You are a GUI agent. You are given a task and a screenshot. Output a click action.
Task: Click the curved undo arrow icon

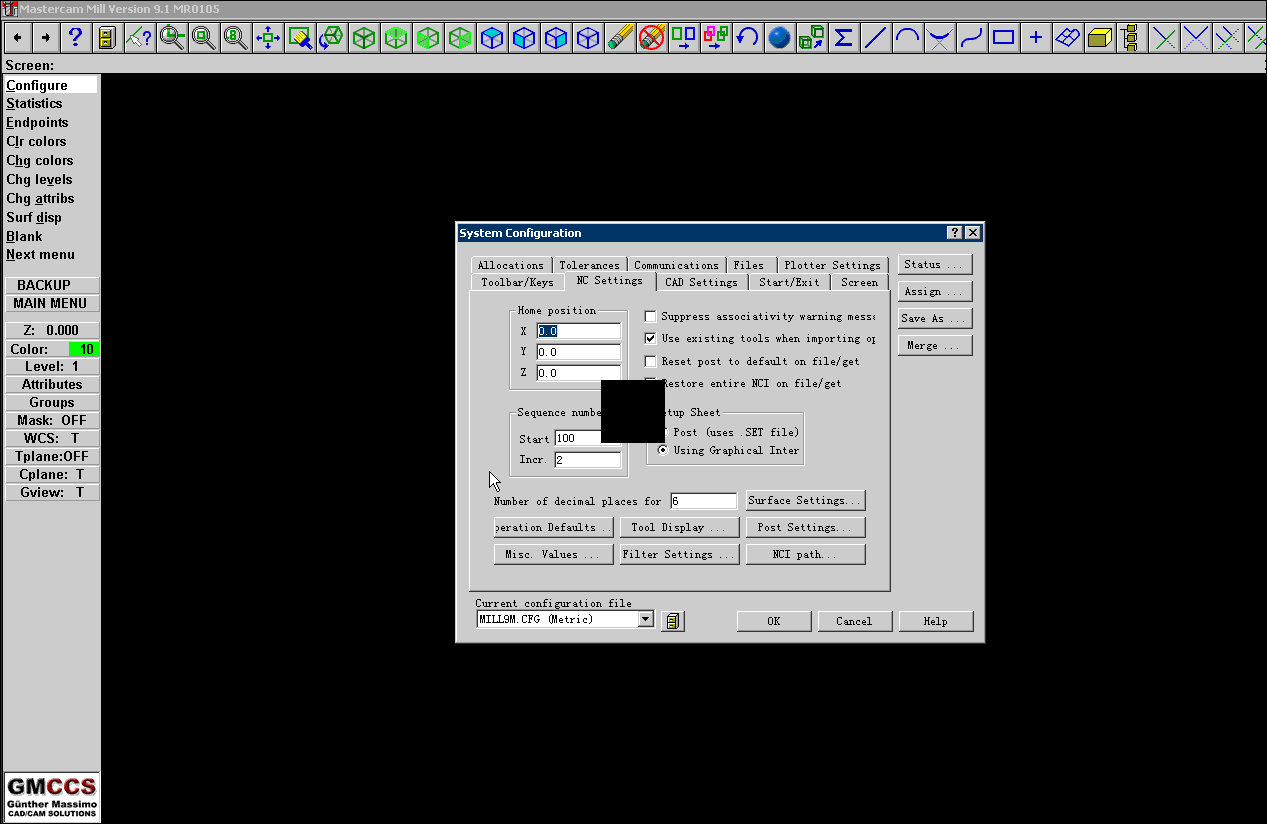pyautogui.click(x=747, y=38)
